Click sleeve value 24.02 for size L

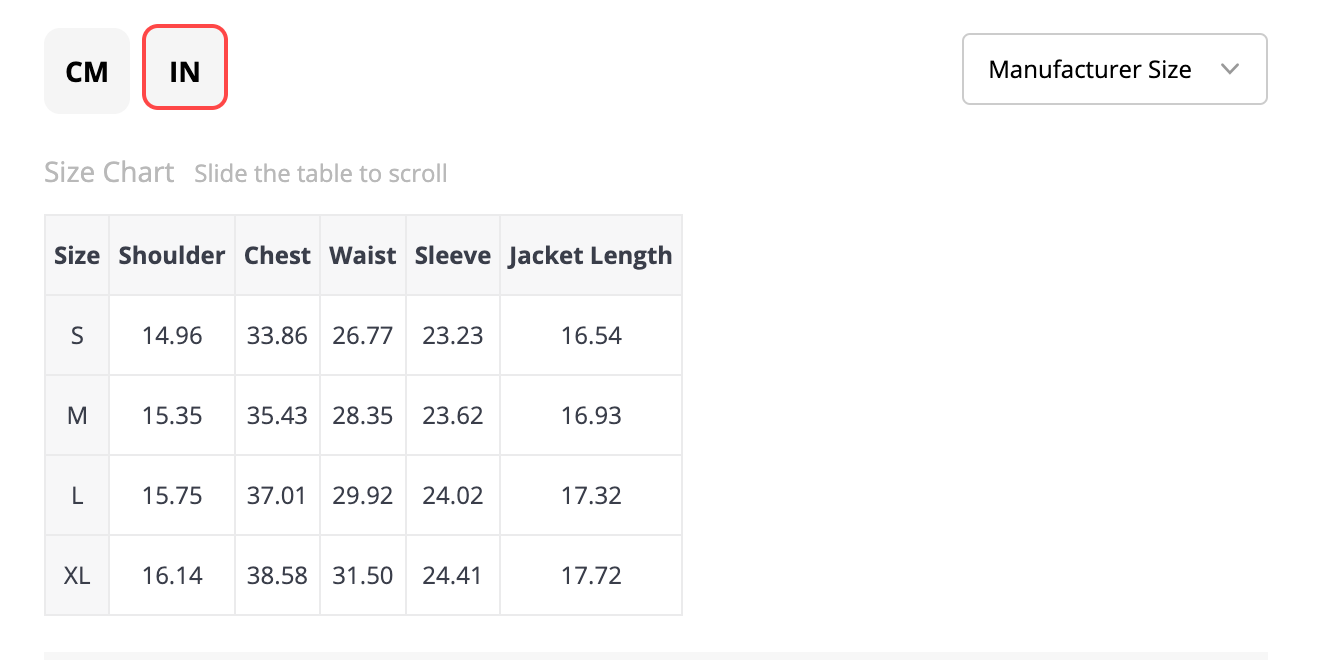coord(453,496)
